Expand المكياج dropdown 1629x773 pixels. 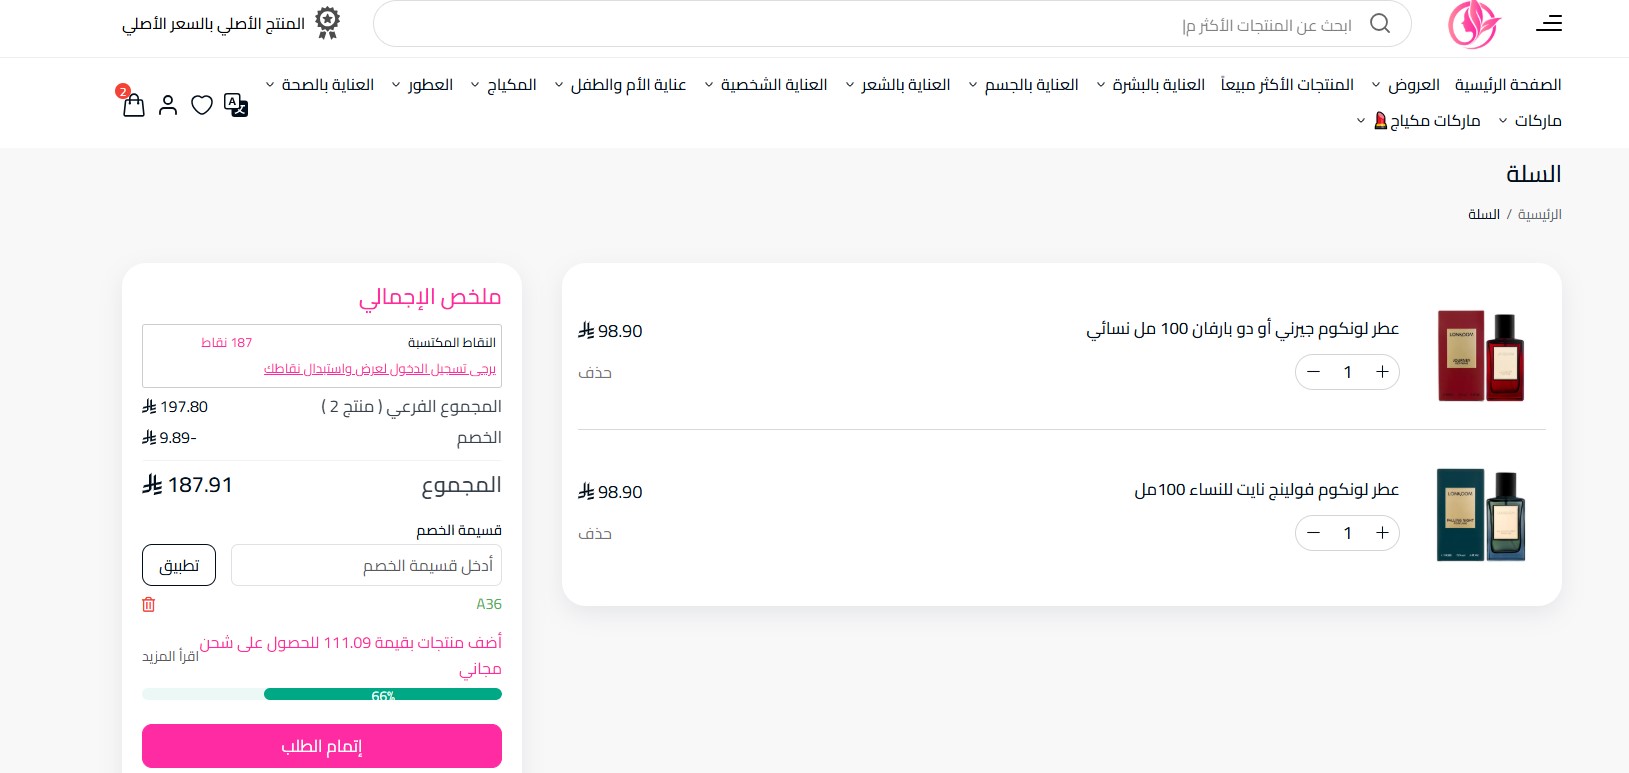[x=503, y=85]
